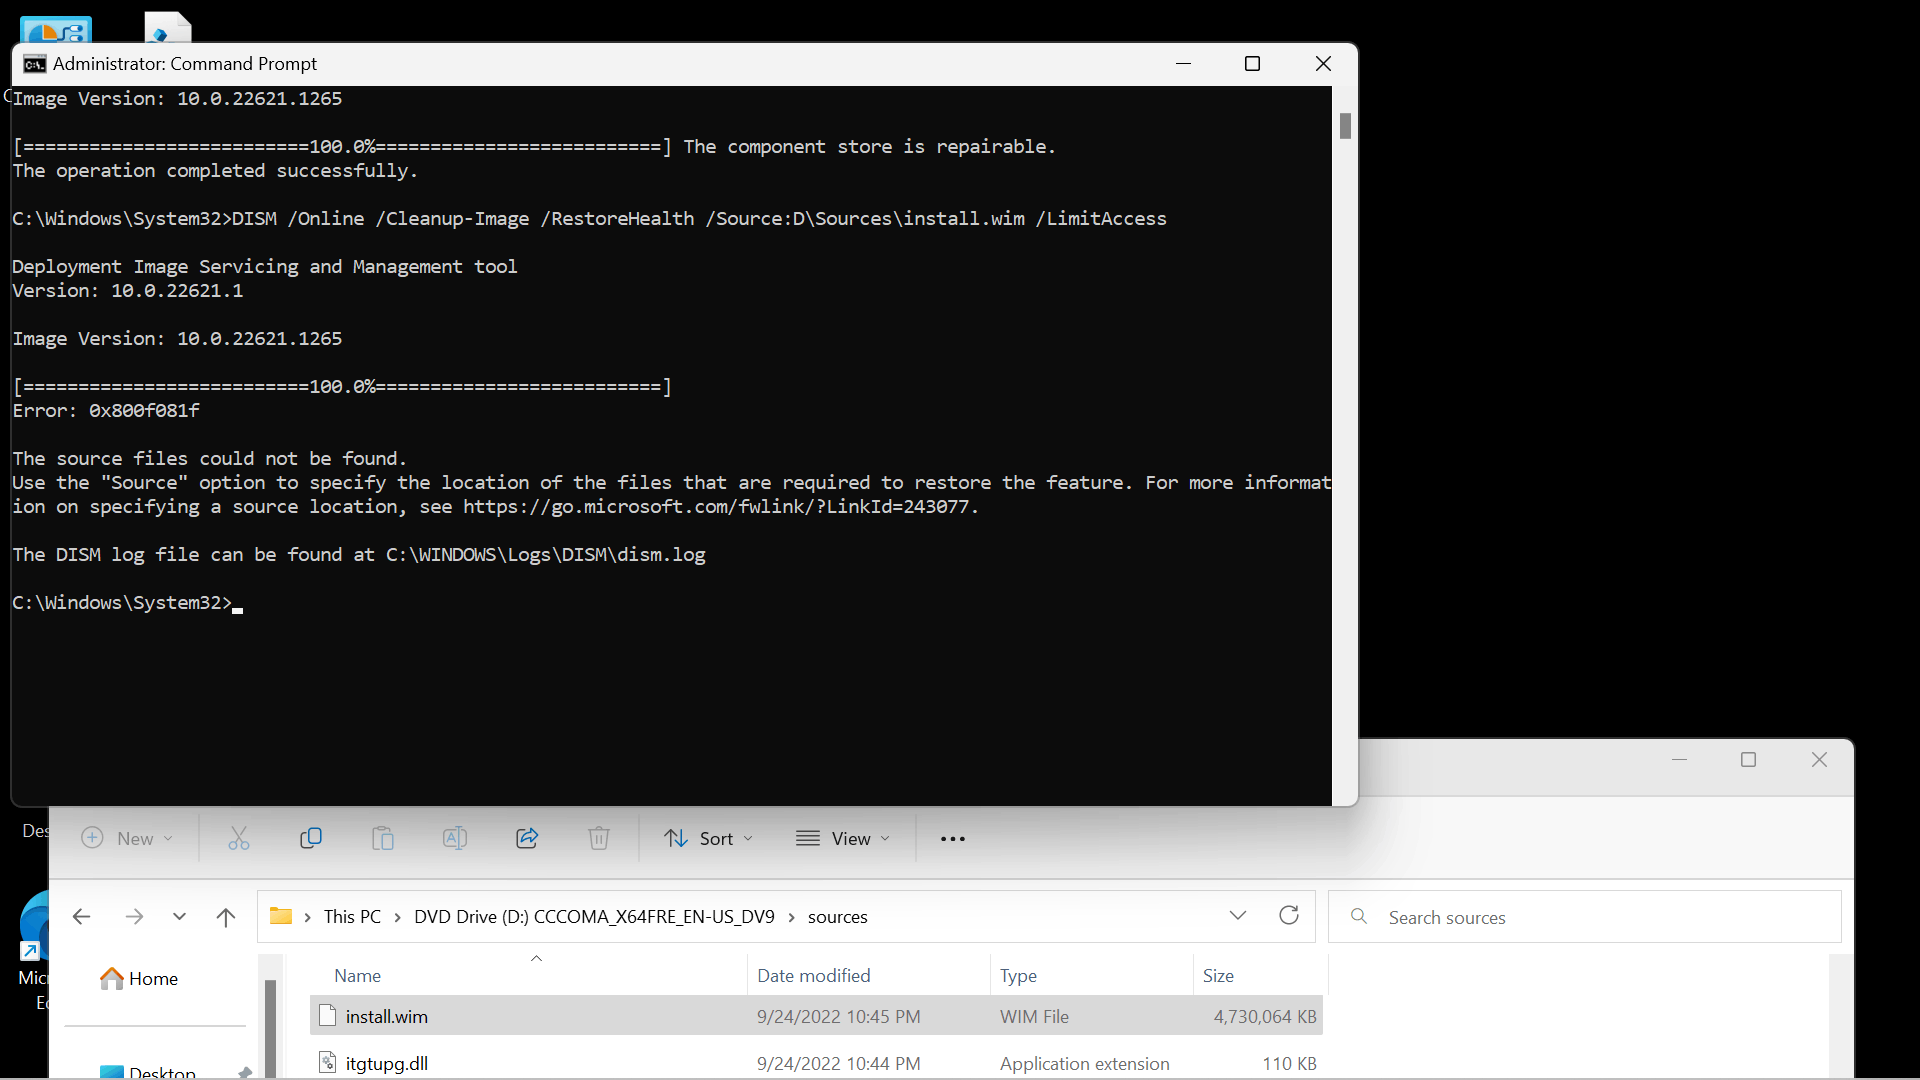Open Home in navigation pane

[153, 978]
